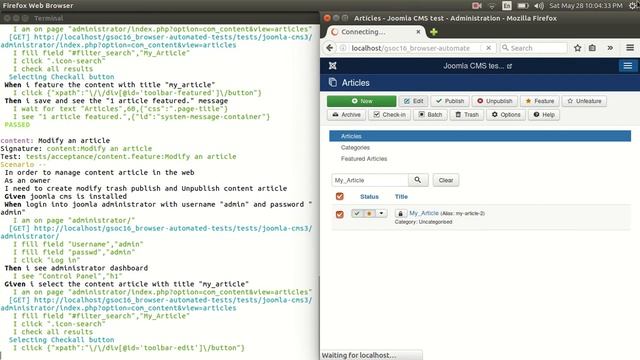Open the battery indicator

click(523, 6)
